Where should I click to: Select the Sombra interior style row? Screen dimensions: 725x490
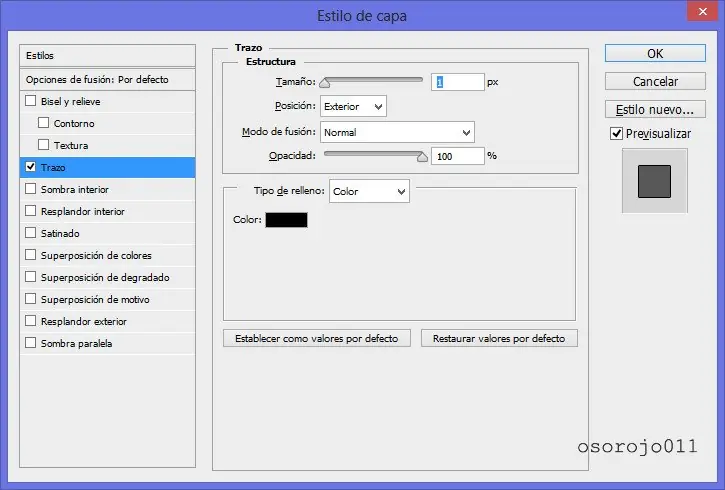coord(107,189)
